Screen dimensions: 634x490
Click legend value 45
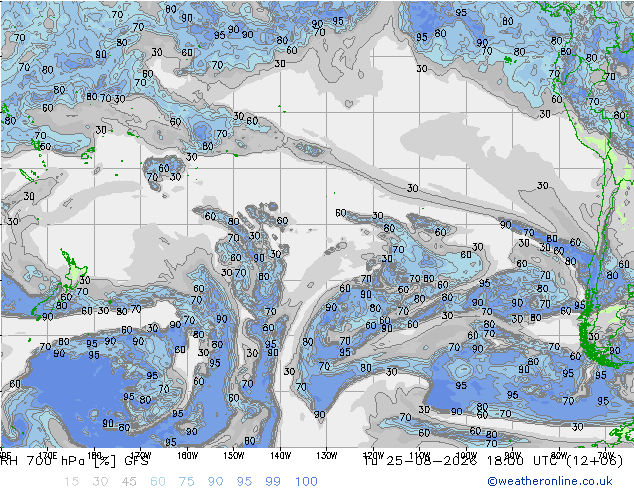tap(129, 481)
